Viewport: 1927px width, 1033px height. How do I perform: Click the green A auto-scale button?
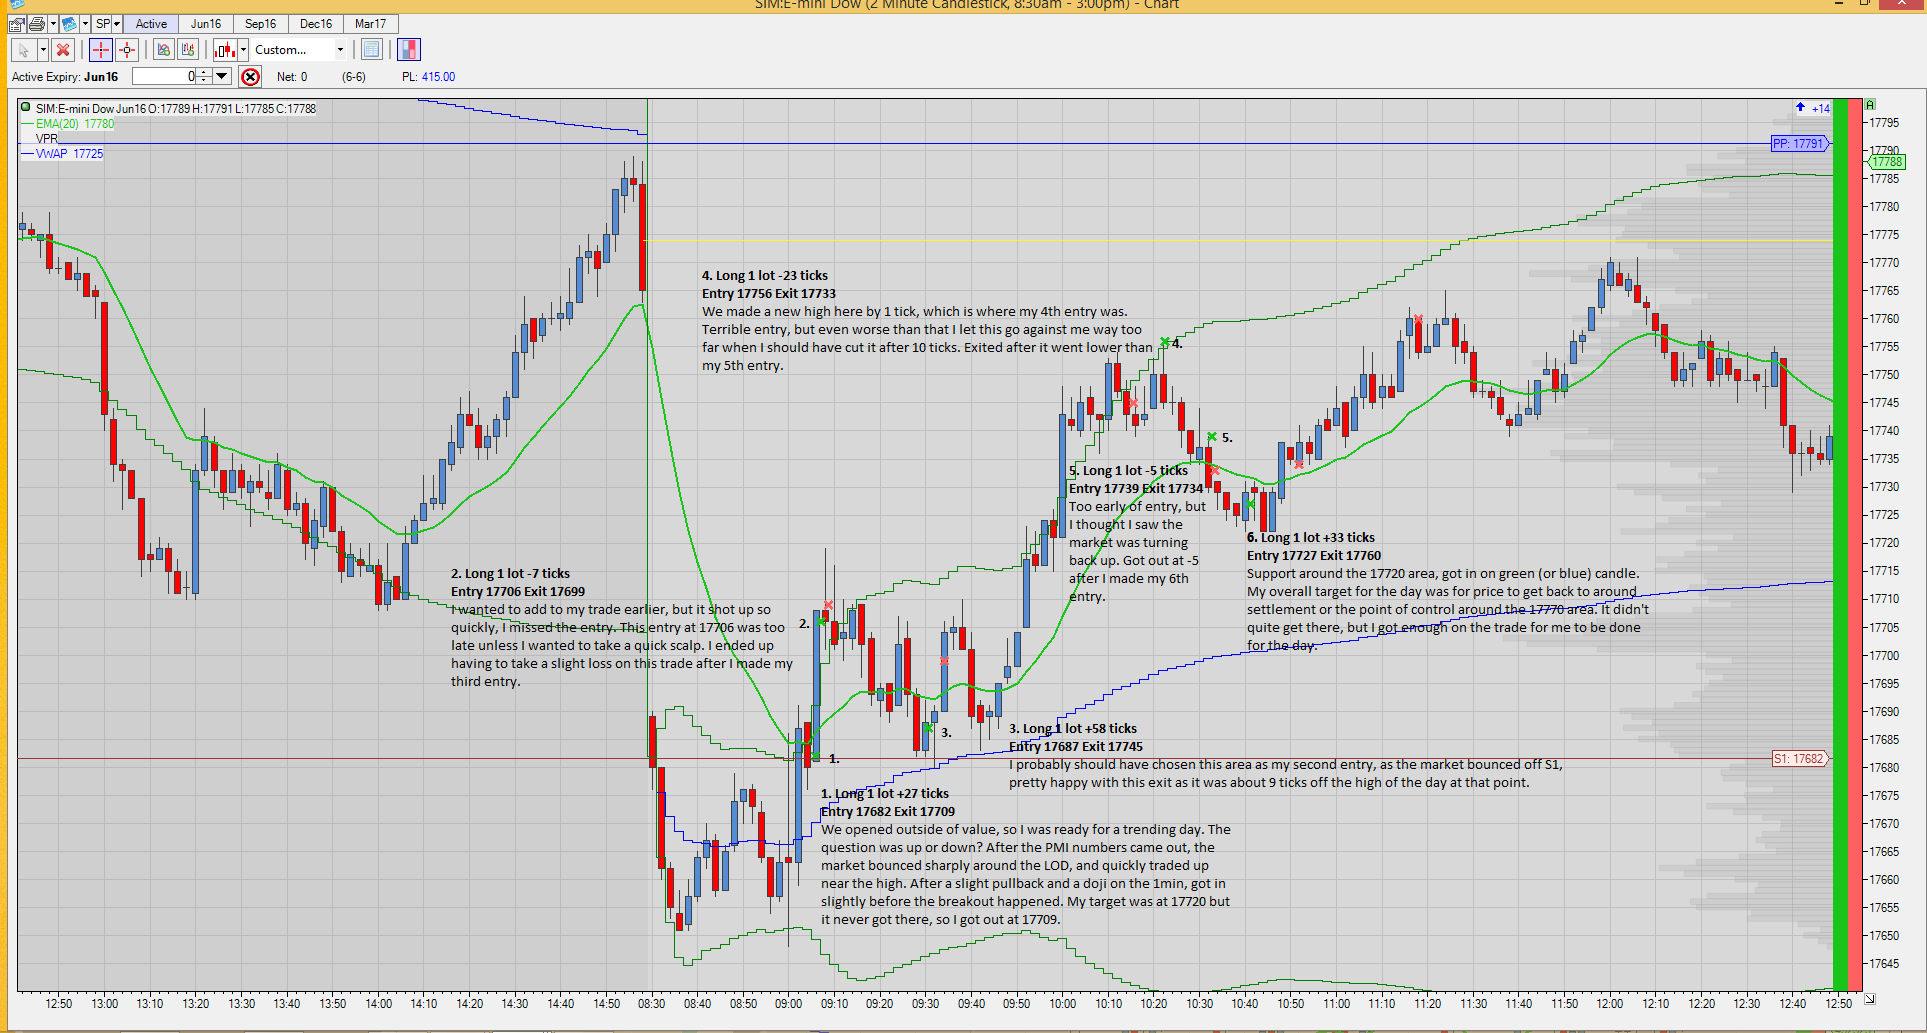click(x=1870, y=105)
